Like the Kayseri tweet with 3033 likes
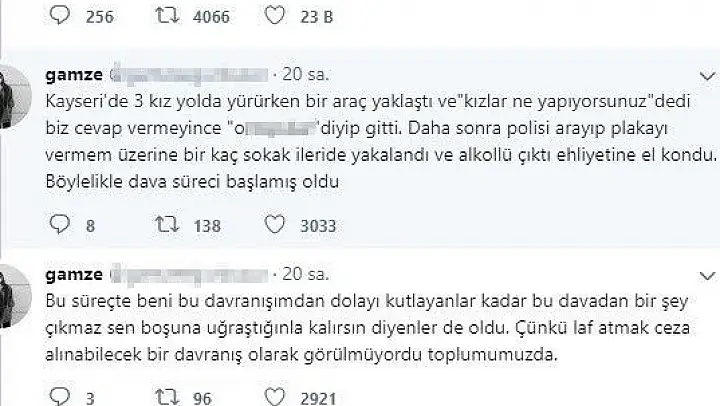Image resolution: width=720 pixels, height=406 pixels. (275, 225)
